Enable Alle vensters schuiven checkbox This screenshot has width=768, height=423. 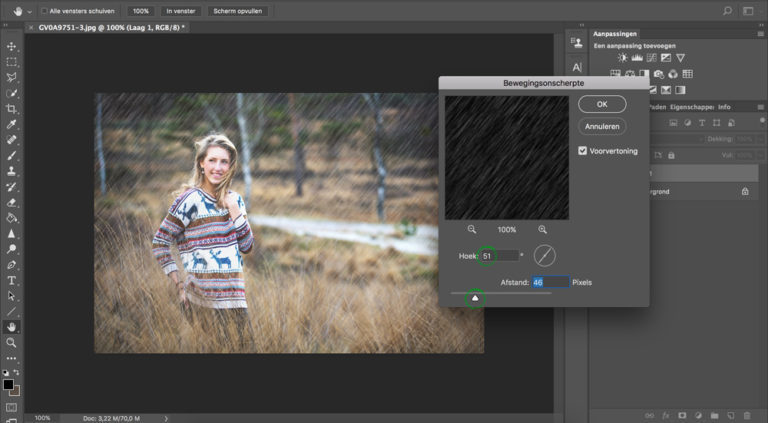[44, 11]
